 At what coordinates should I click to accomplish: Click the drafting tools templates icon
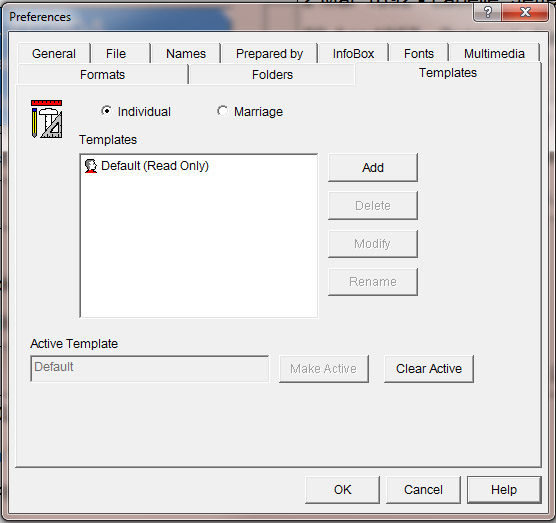46,119
